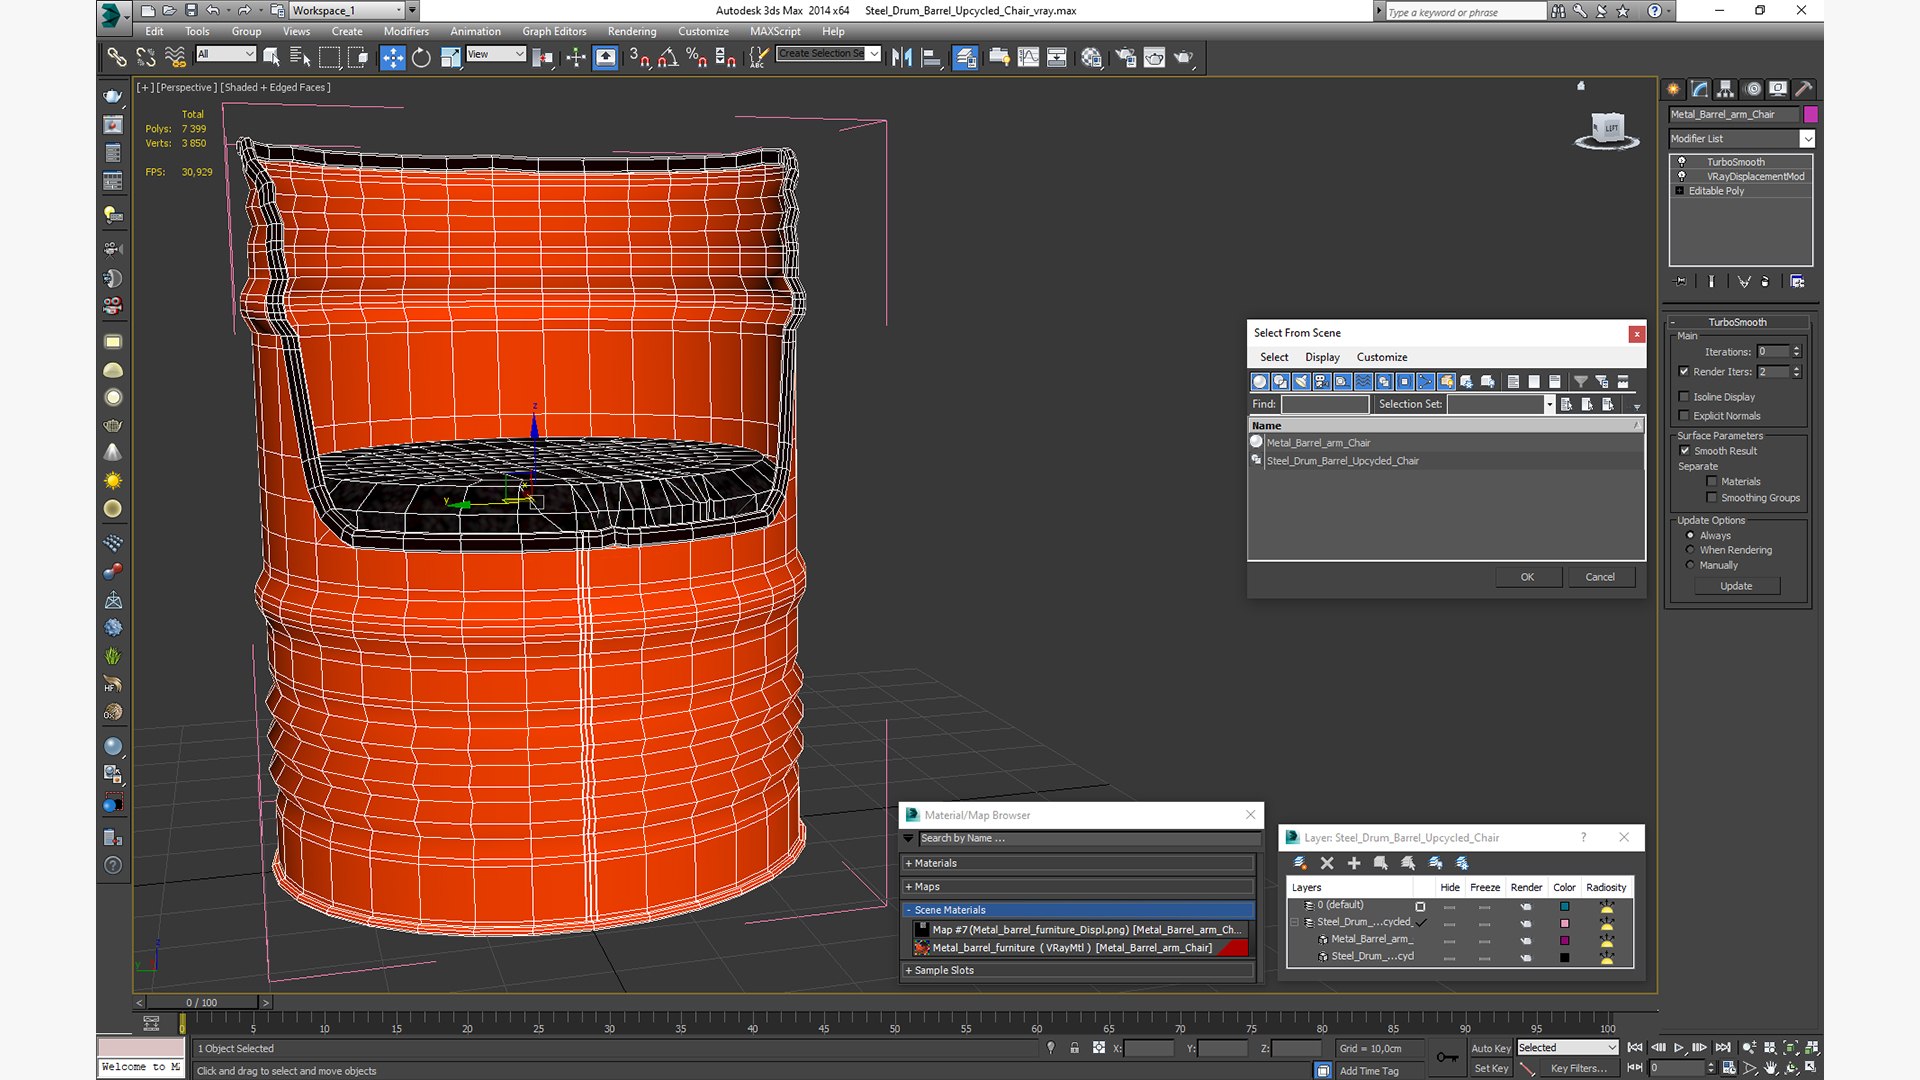Open Key Filters dialog button

[x=1578, y=1068]
